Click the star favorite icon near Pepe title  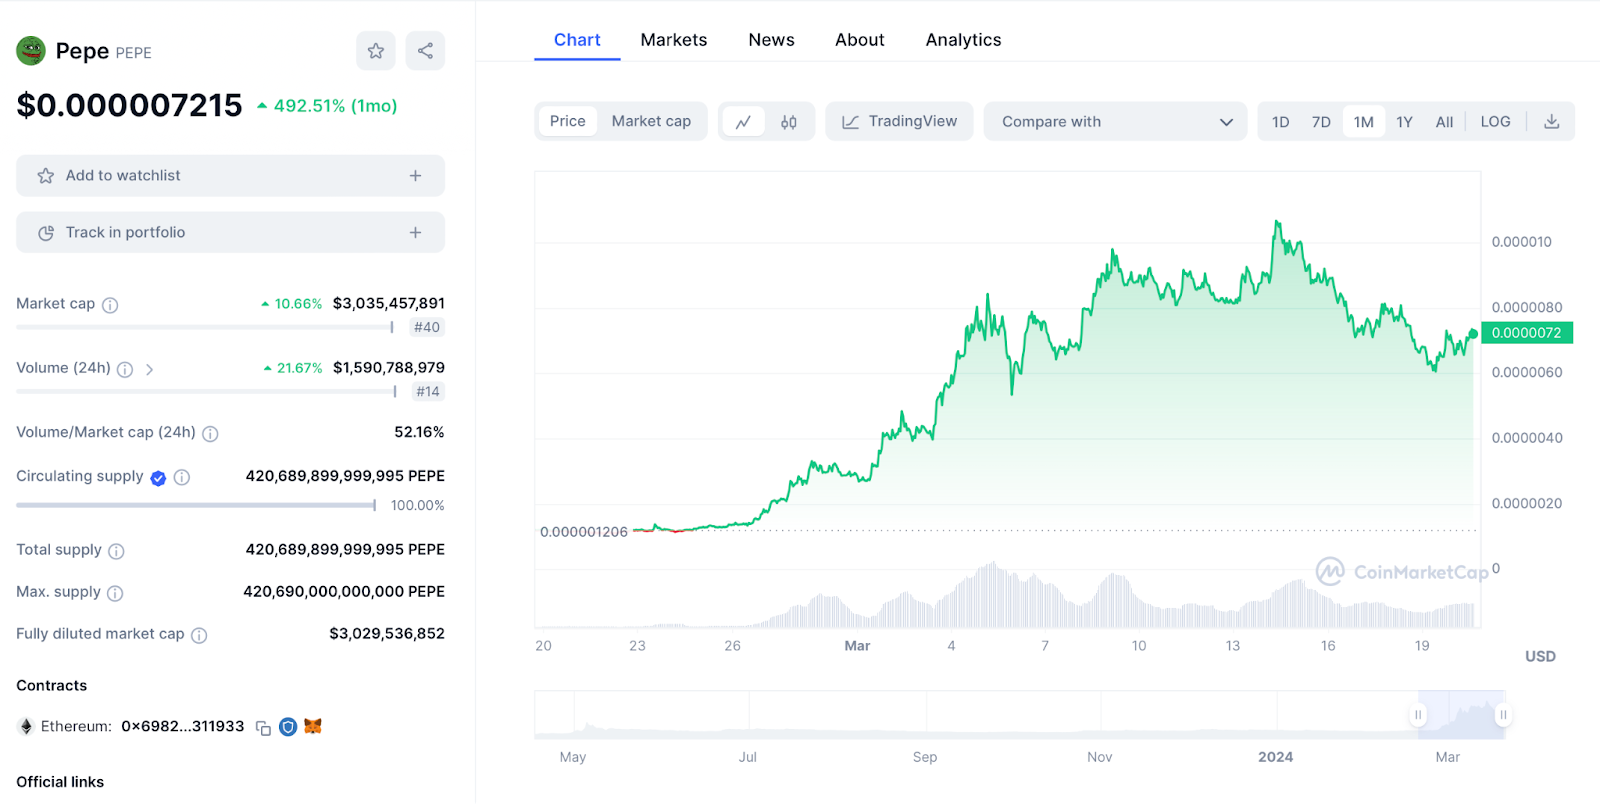coord(375,51)
